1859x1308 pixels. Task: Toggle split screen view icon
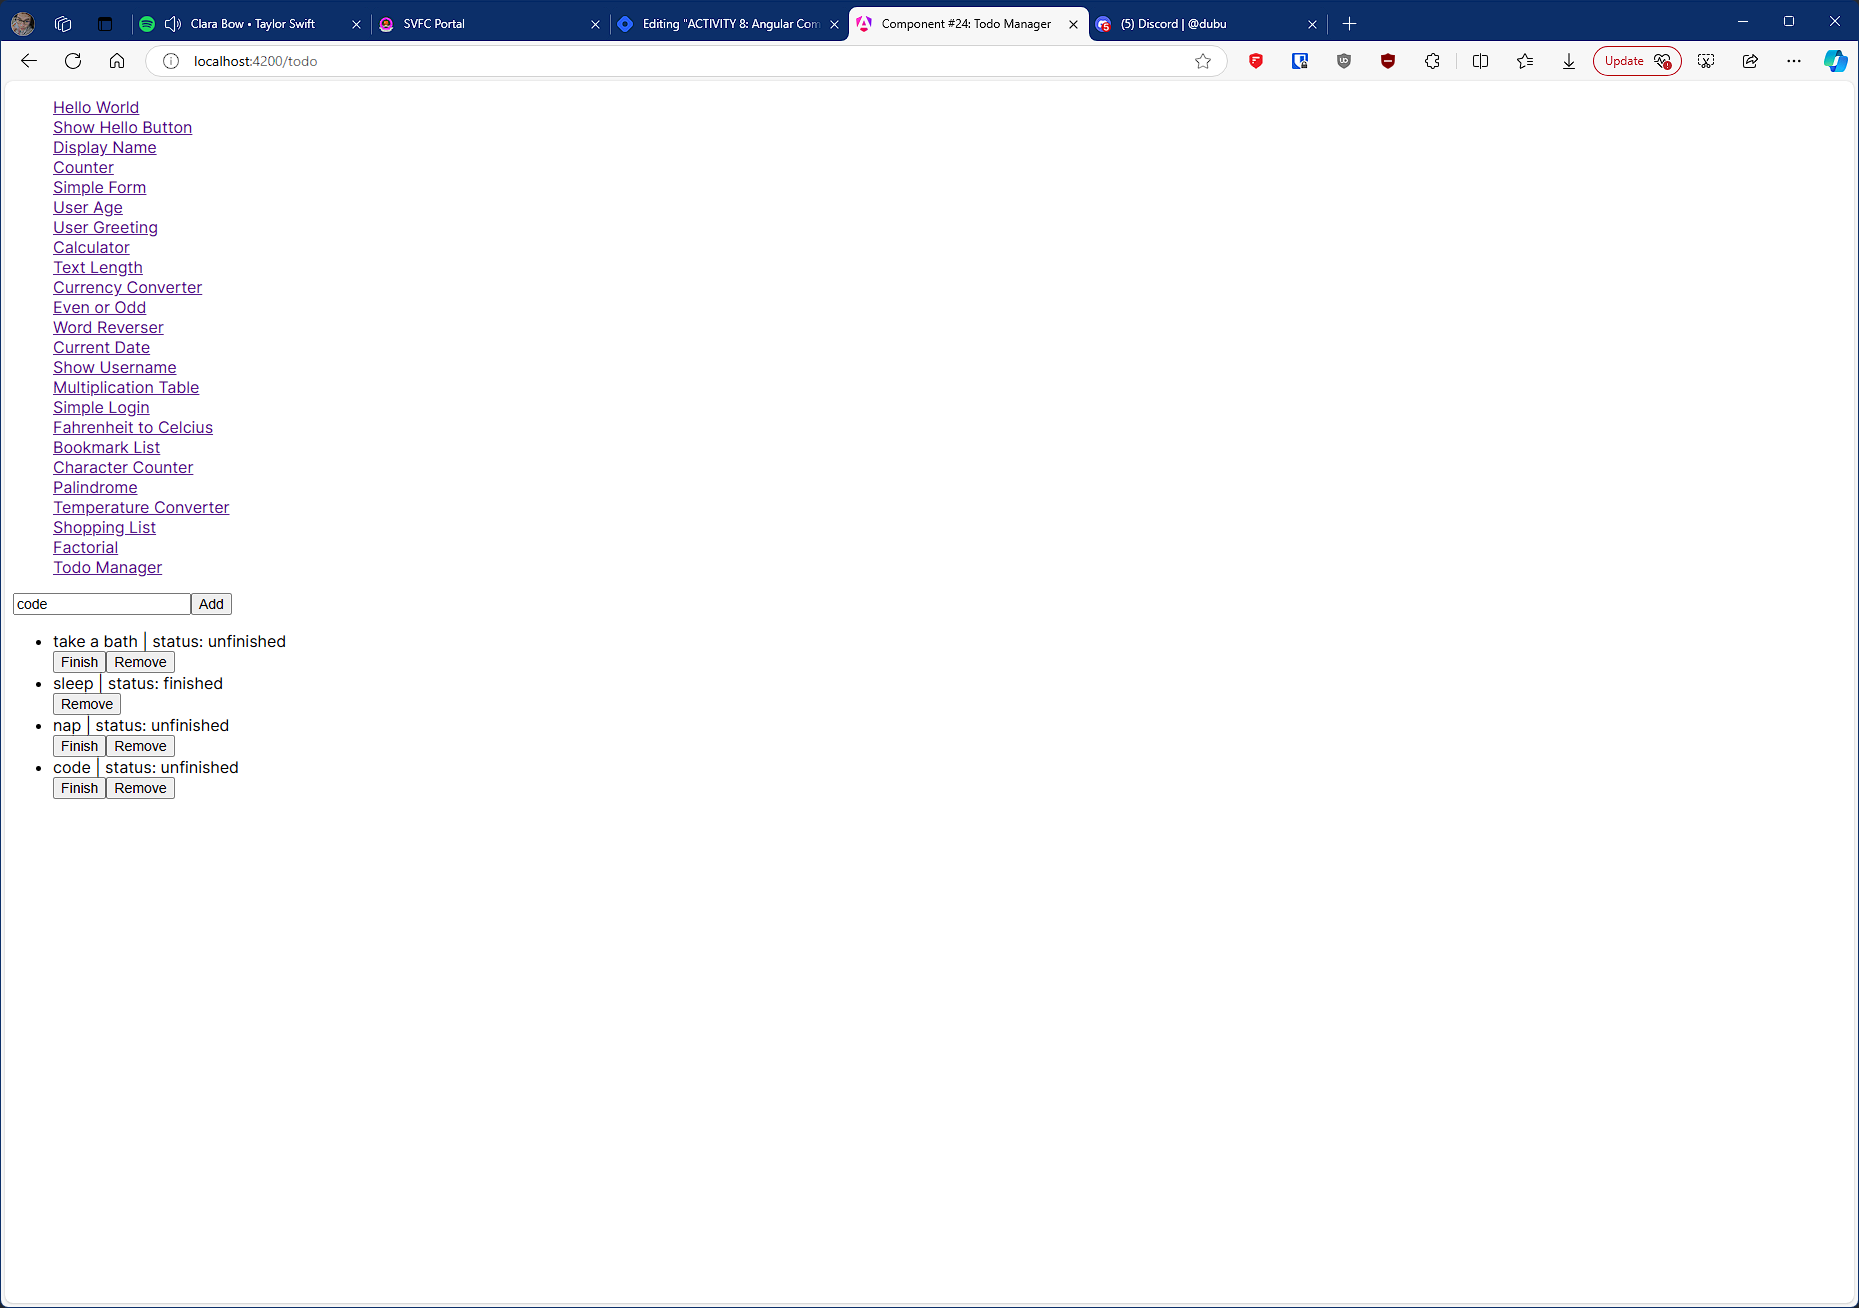[1480, 61]
